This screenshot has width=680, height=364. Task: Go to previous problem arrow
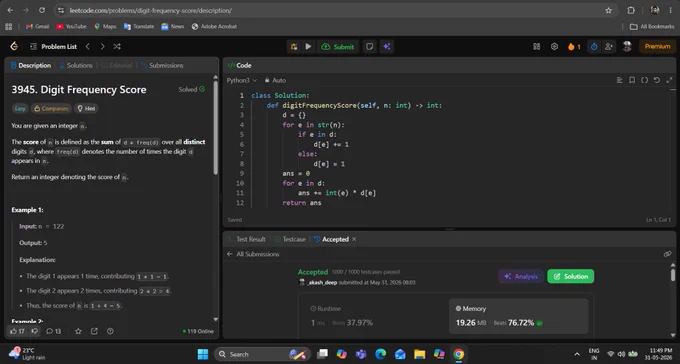point(88,46)
